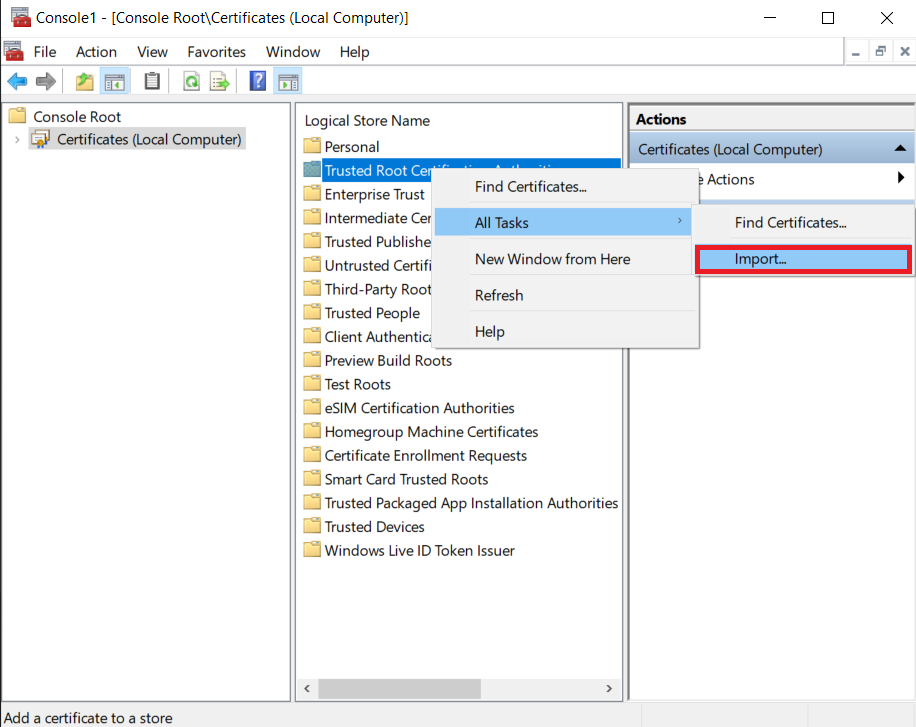
Task: Open the Window menu
Action: coord(293,52)
